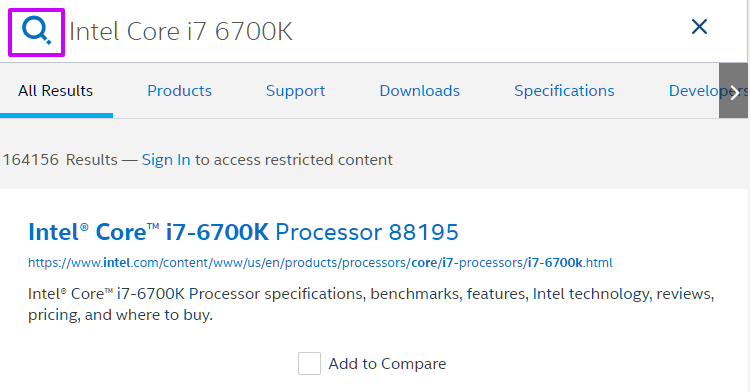Show more tabs with the right chevron arrow

[734, 91]
